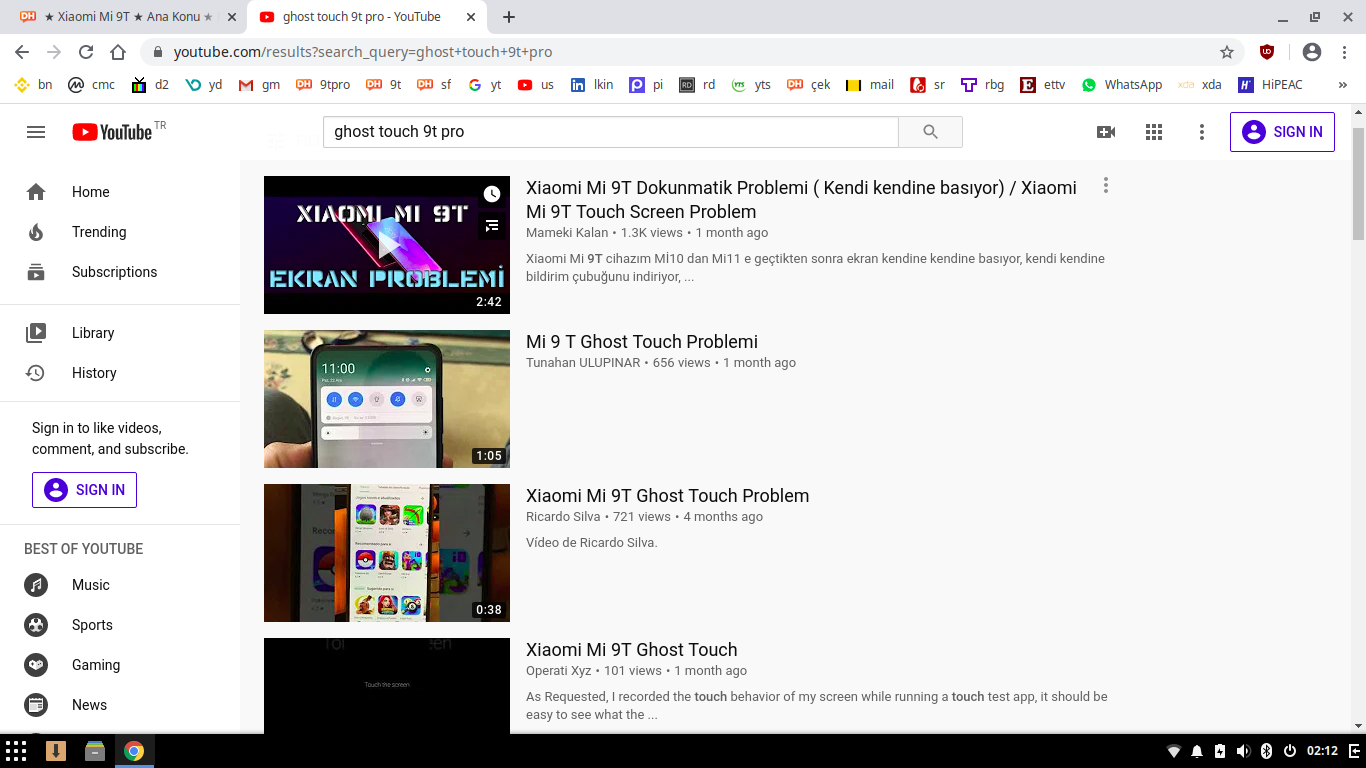Open a new browser tab
The image size is (1366, 768).
(x=509, y=17)
